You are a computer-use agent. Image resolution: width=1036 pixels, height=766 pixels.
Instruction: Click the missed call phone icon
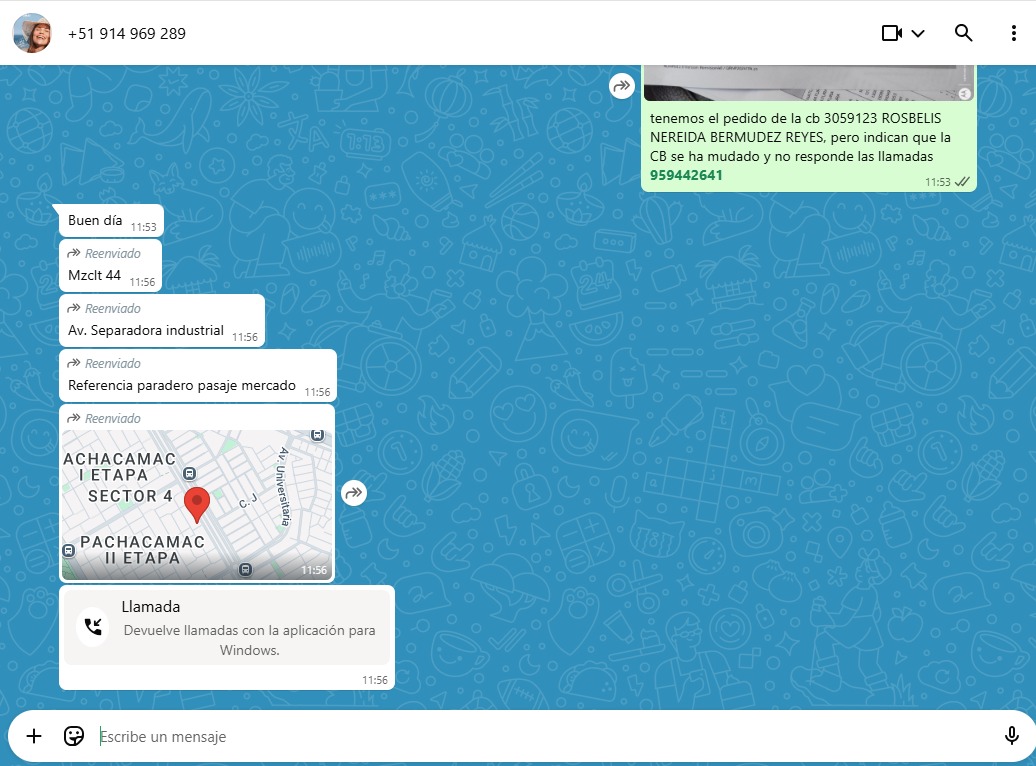(93, 627)
